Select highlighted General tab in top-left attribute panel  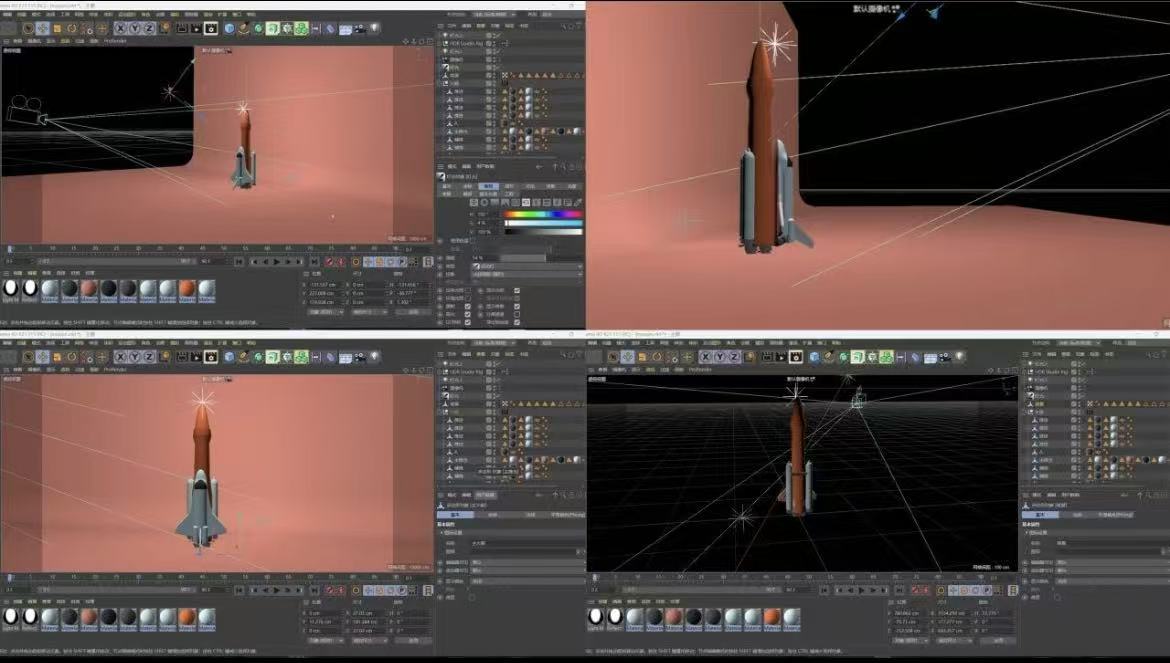click(x=489, y=186)
